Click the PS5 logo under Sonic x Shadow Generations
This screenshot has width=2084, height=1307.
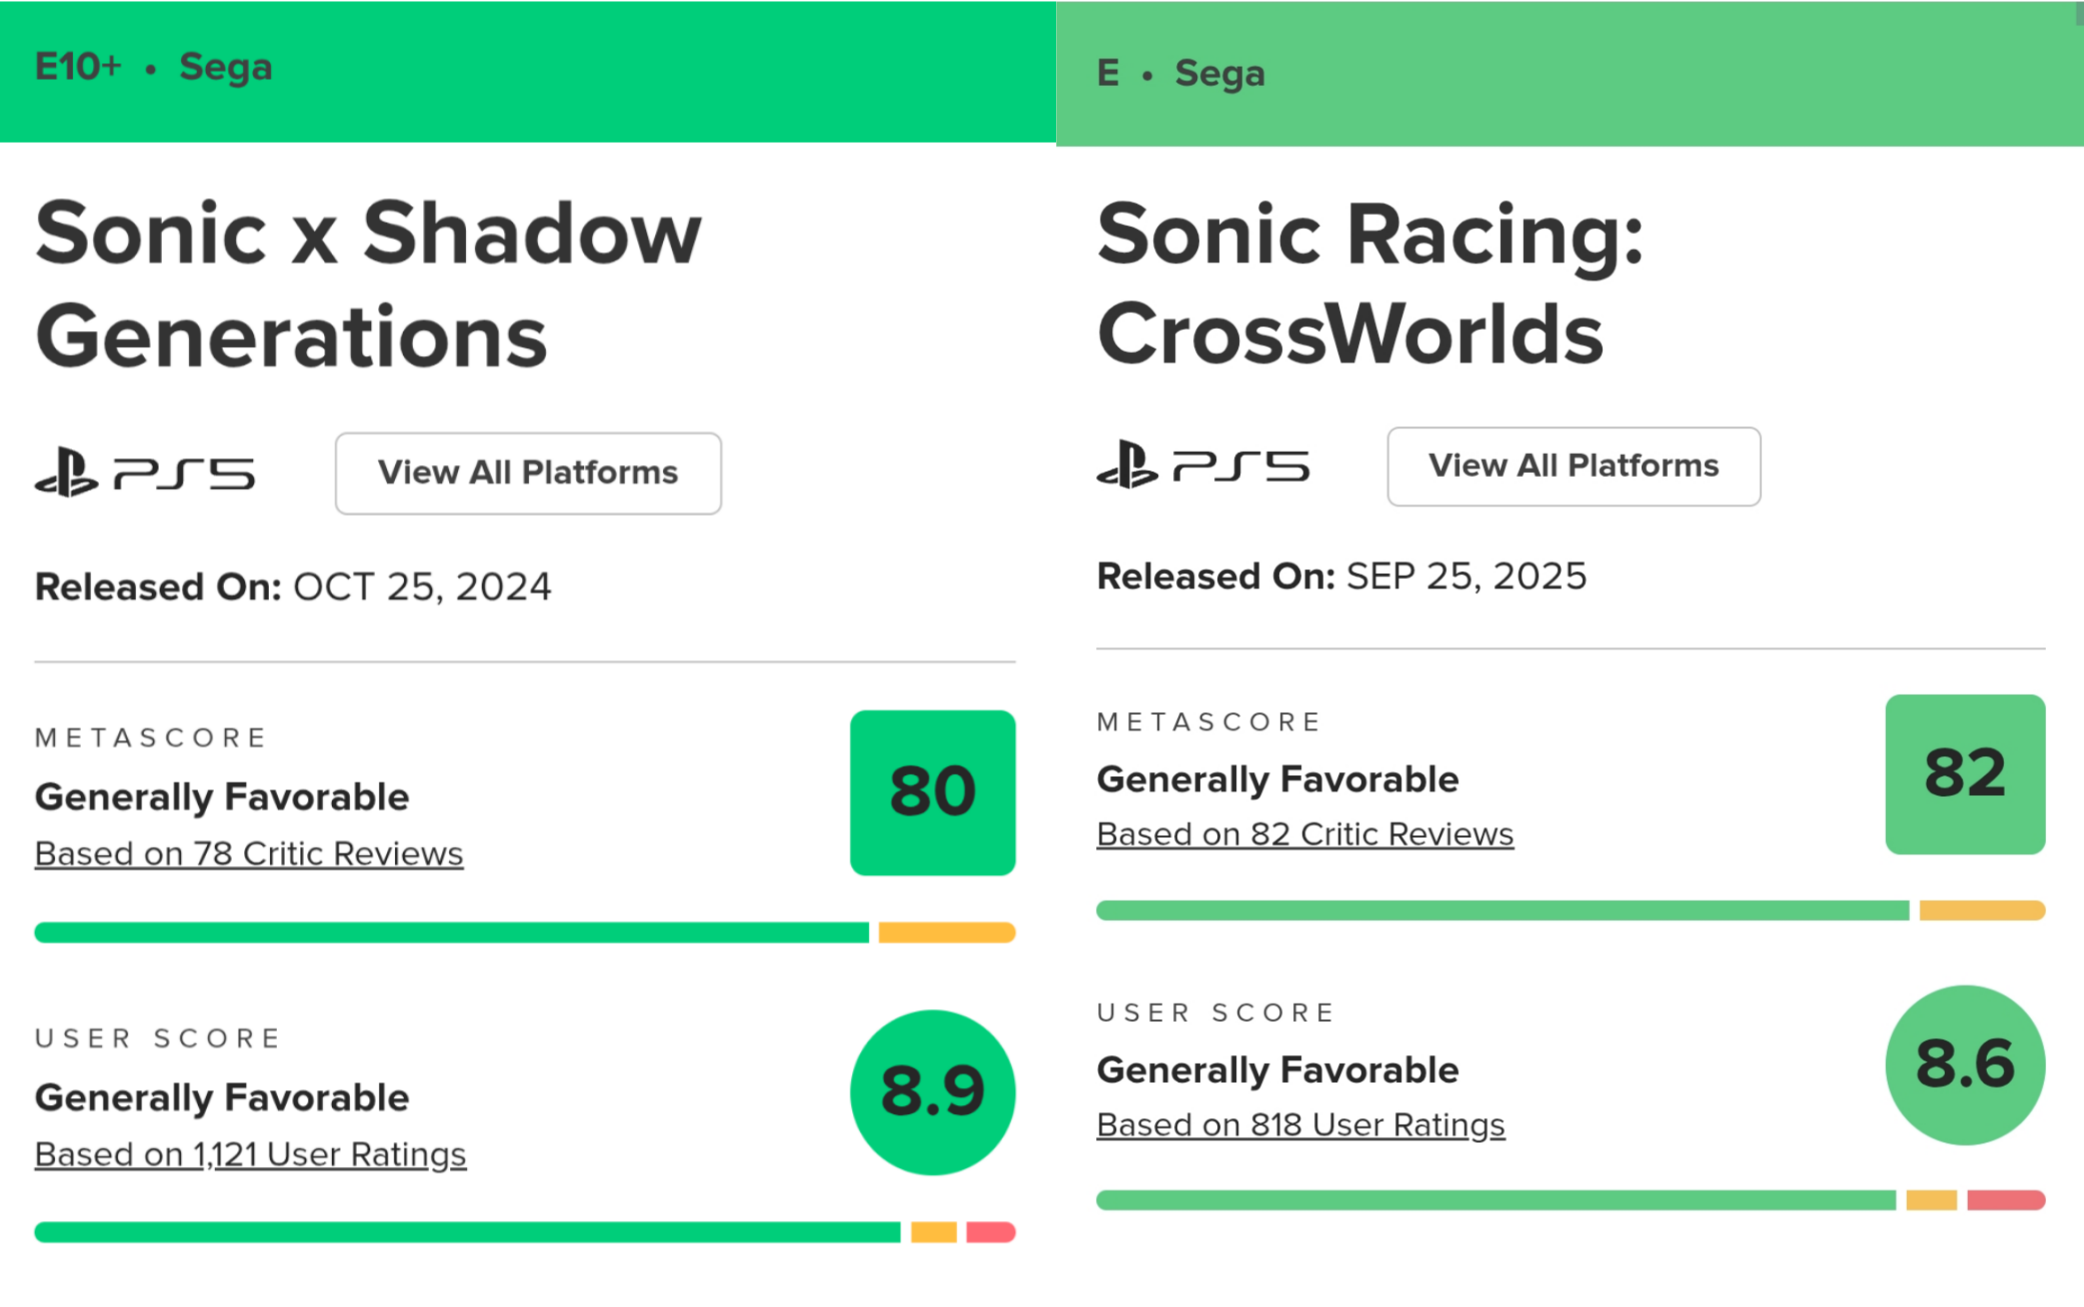pyautogui.click(x=145, y=473)
